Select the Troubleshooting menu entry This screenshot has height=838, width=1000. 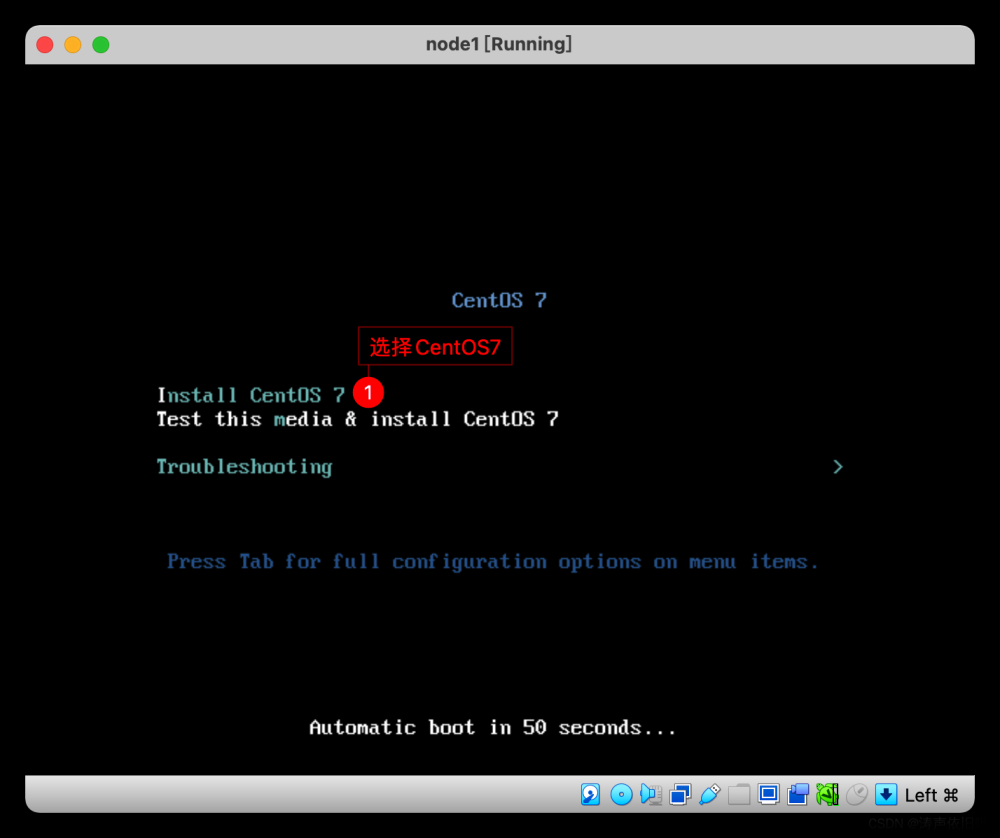[x=244, y=467]
